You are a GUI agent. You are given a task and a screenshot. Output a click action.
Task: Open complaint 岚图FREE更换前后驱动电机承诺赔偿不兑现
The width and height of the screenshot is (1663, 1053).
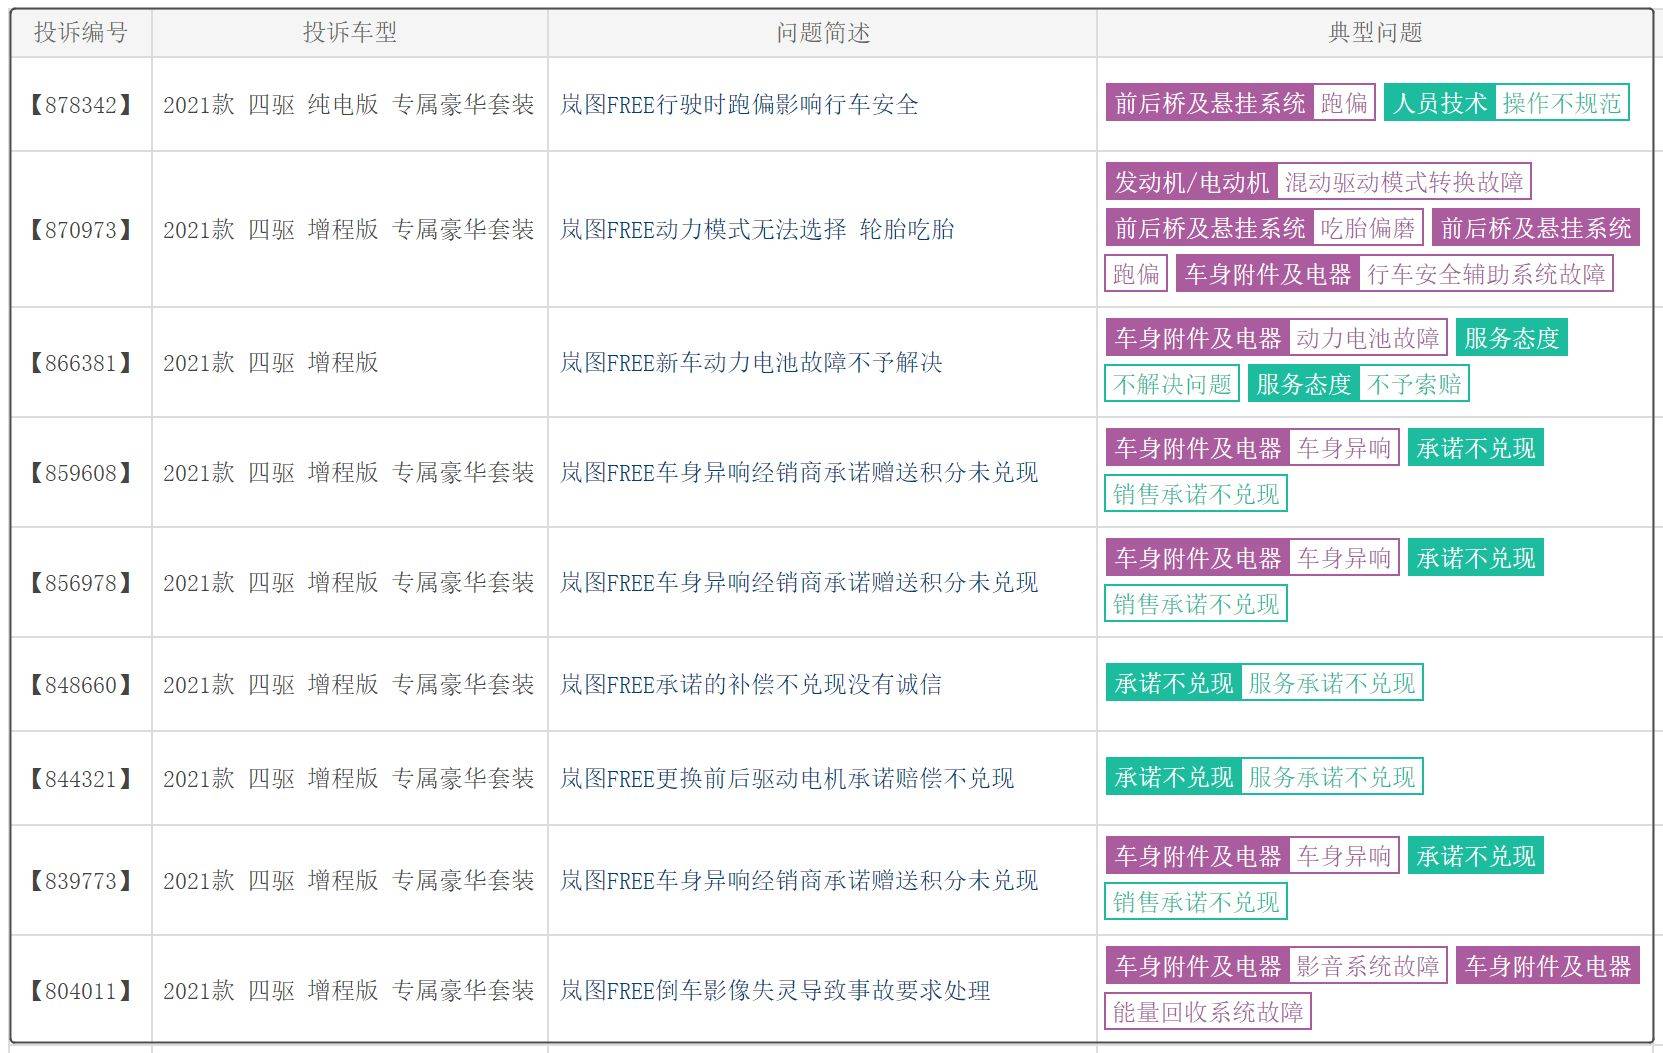787,778
